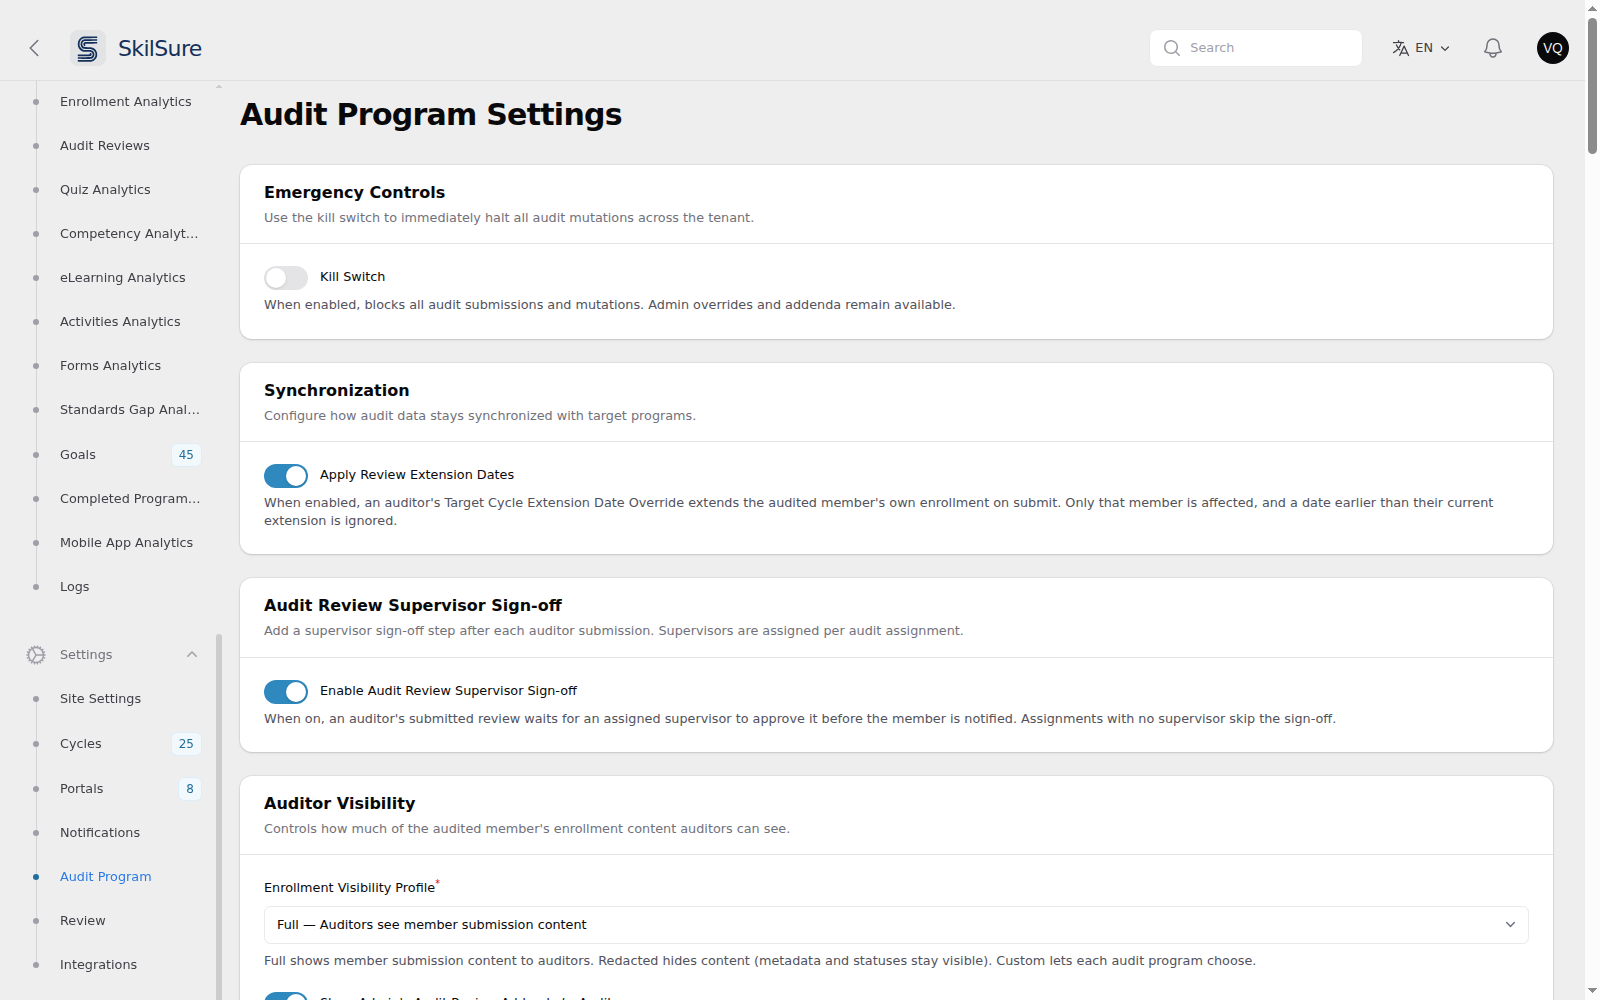The width and height of the screenshot is (1600, 1000).
Task: Open Enrollment Analytics page
Action: (126, 102)
